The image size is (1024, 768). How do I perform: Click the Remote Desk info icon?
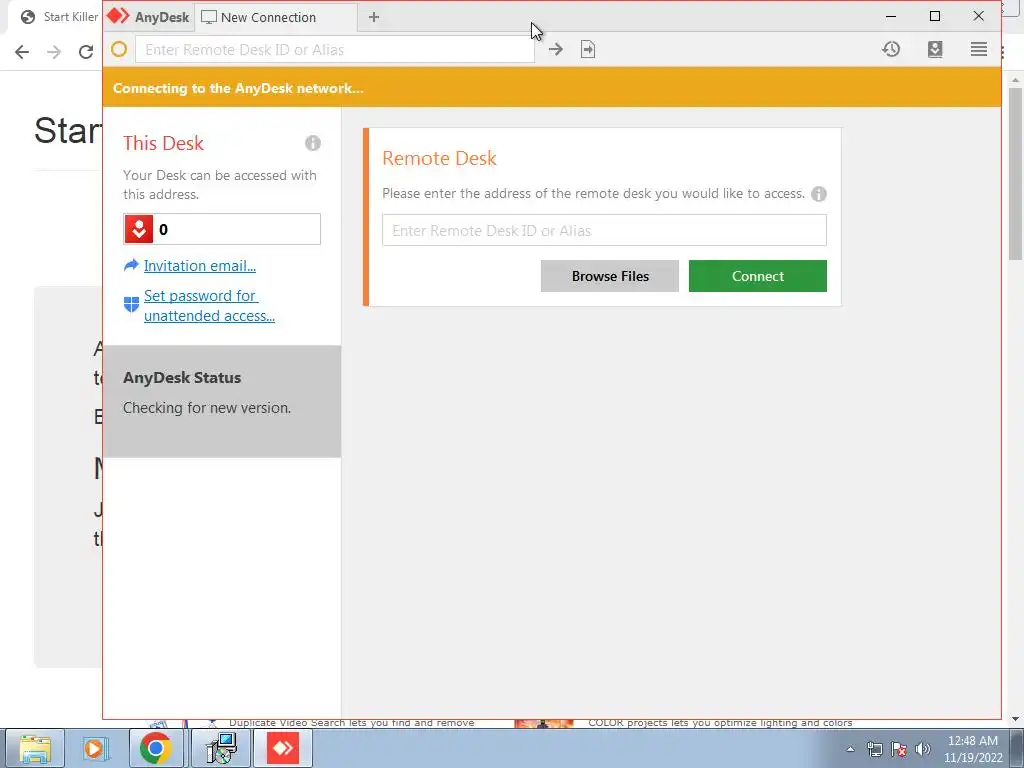(x=818, y=194)
